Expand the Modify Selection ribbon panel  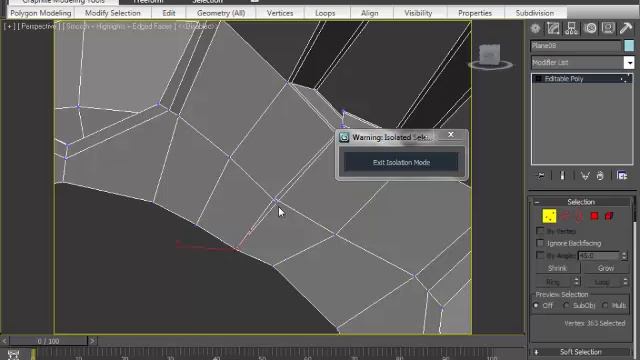tap(113, 13)
